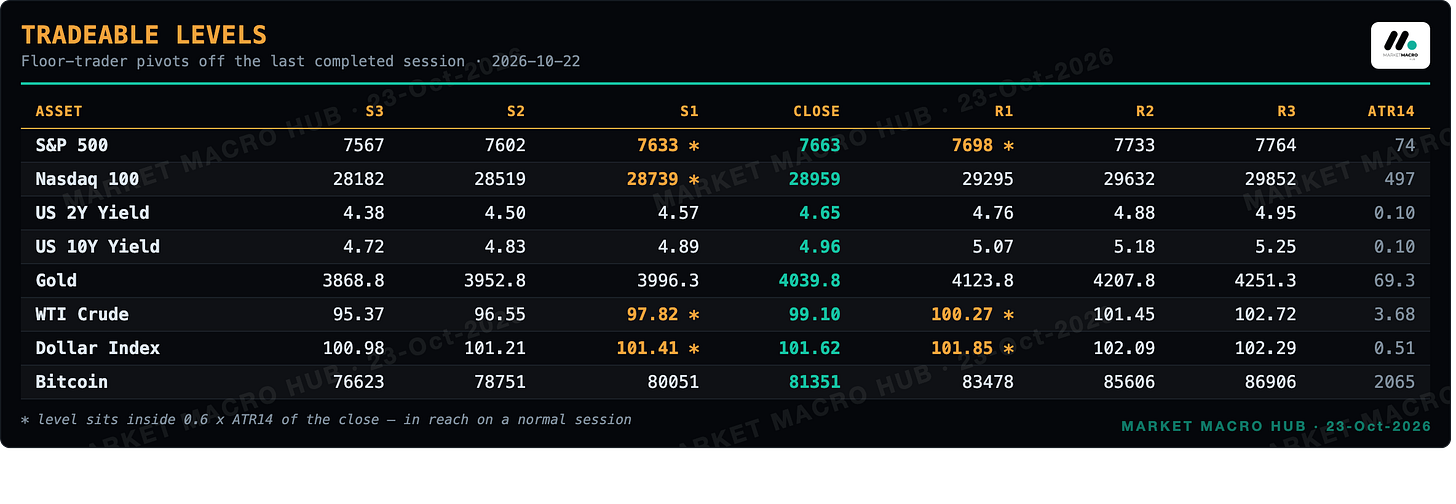Click the S3 column header
Viewport: 1456px width, 504px height.
tap(375, 111)
